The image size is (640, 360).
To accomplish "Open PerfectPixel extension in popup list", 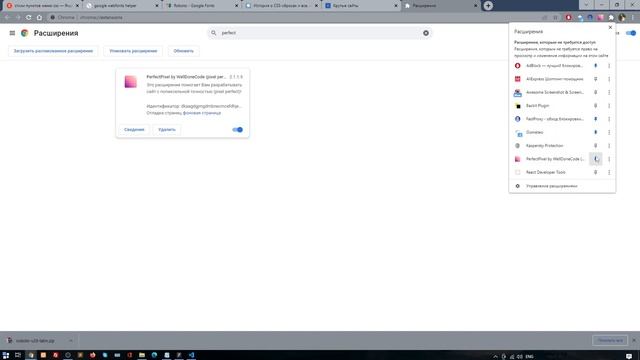I will pyautogui.click(x=550, y=159).
